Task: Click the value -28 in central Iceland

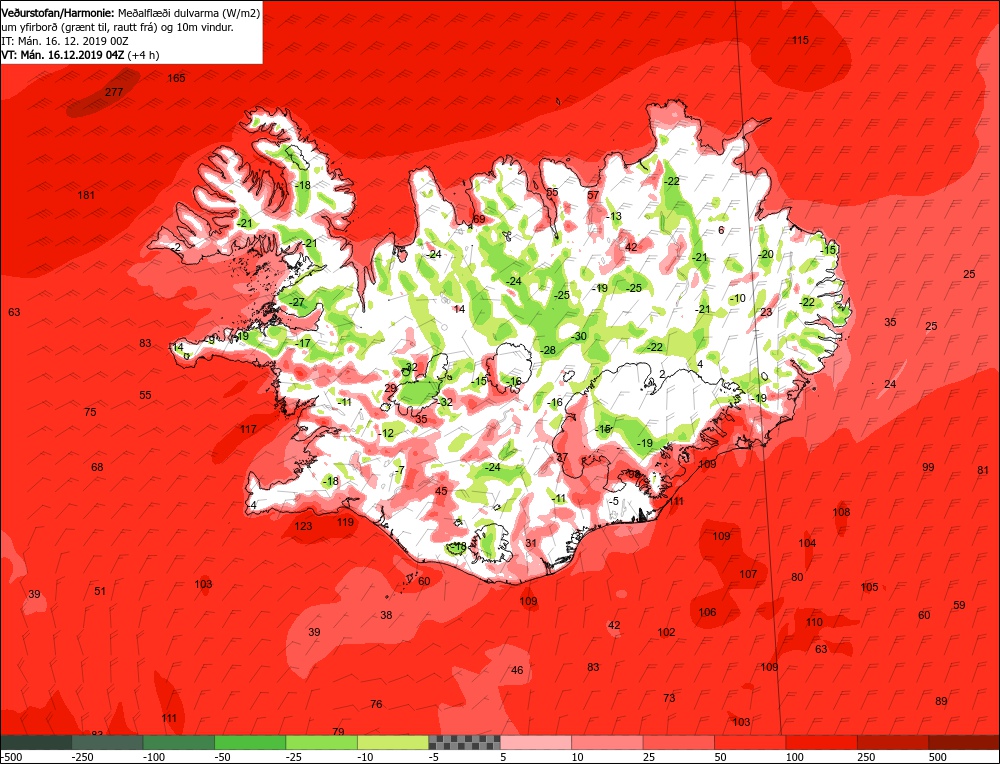Action: click(548, 350)
